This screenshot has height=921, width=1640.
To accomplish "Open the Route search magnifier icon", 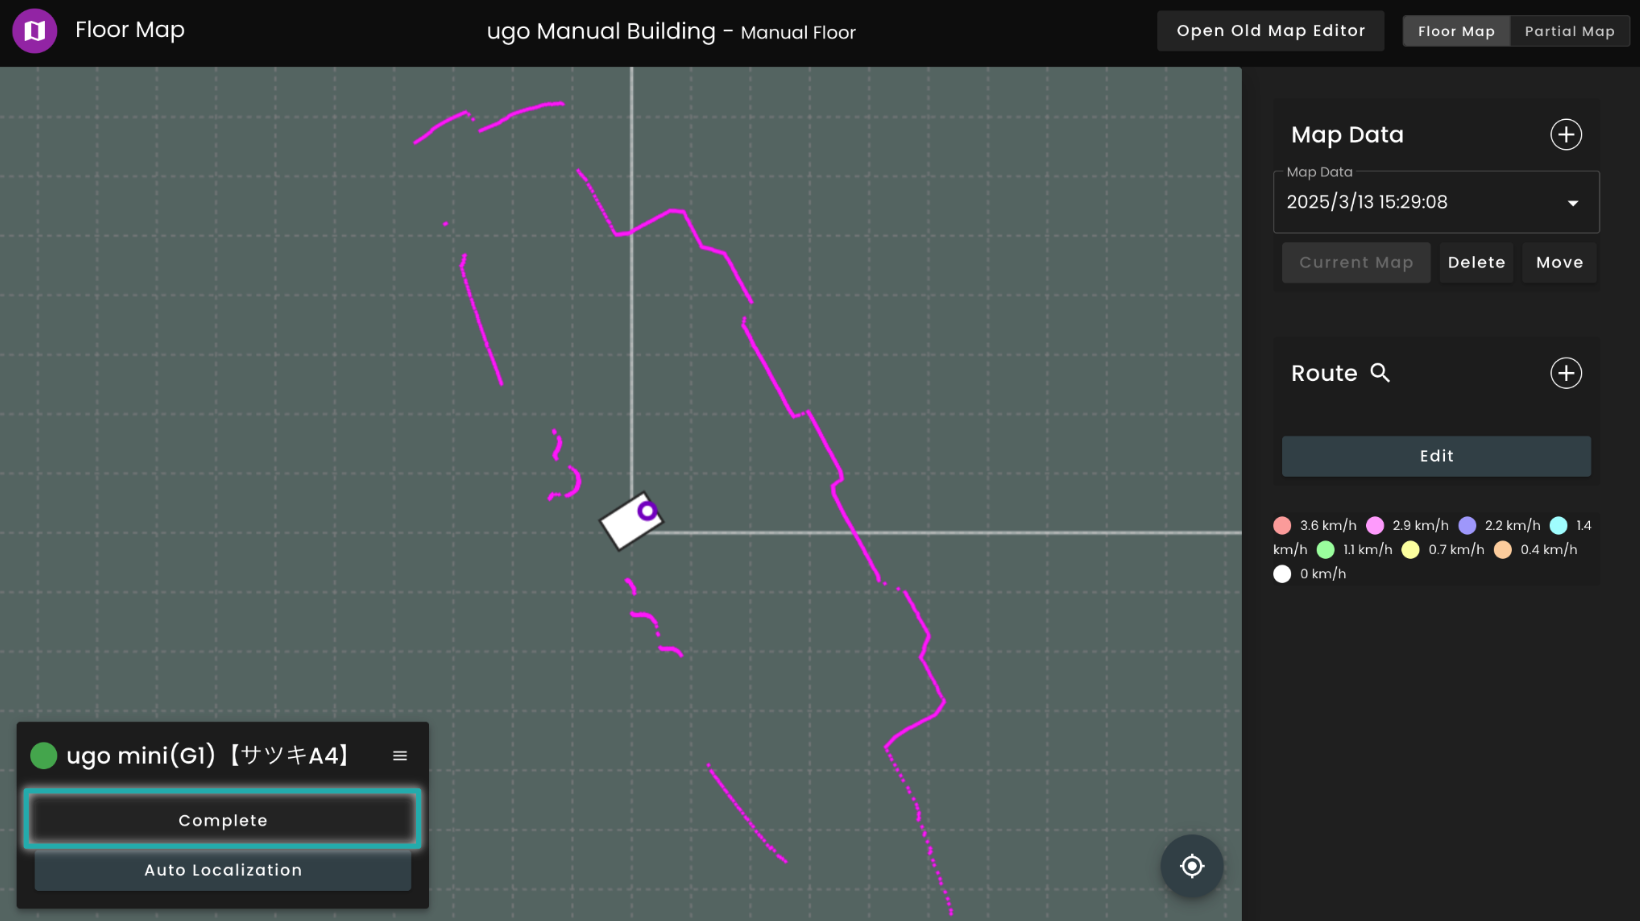I will pos(1382,373).
